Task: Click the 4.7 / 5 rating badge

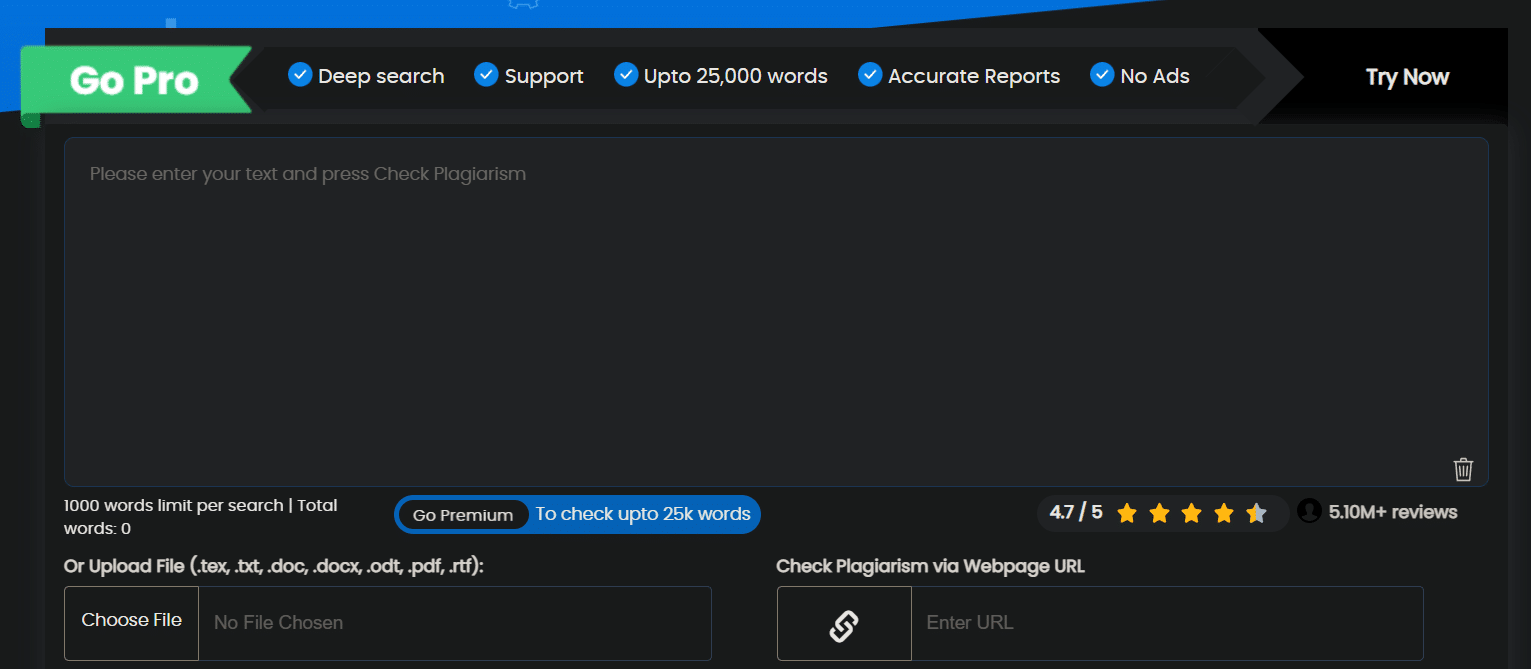Action: [1076, 512]
